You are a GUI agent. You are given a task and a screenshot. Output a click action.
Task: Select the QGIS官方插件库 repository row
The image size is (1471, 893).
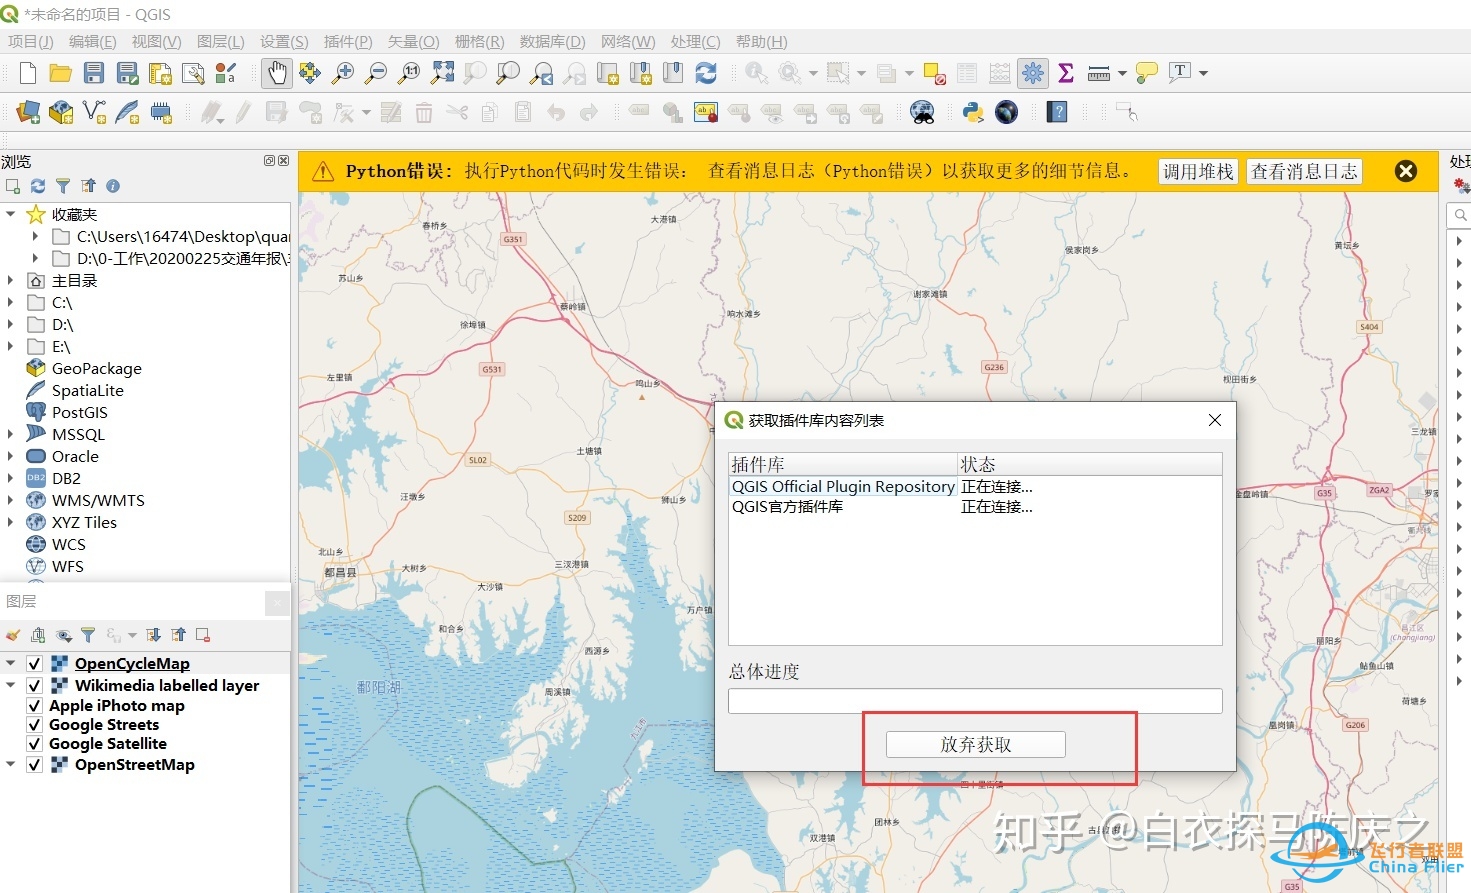tap(975, 507)
